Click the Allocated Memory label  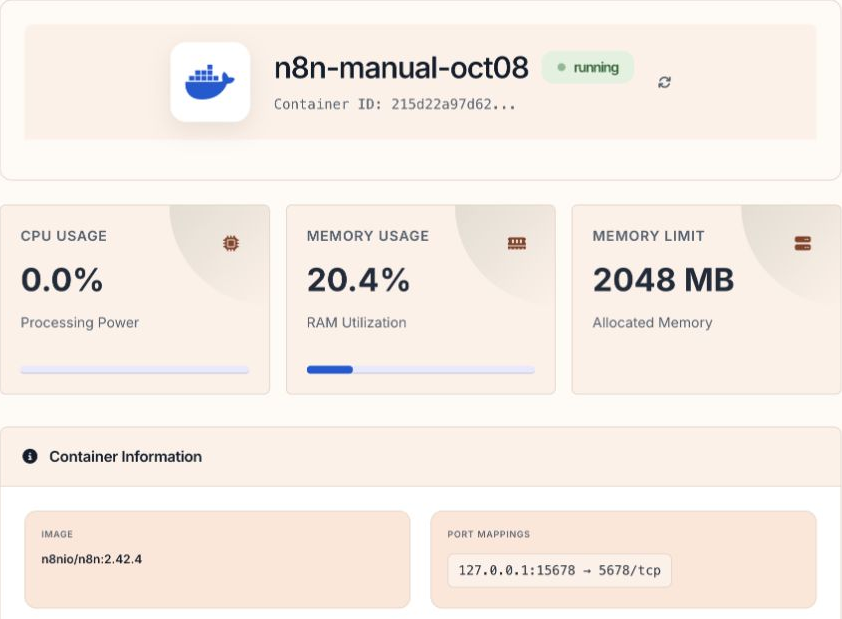tap(652, 323)
